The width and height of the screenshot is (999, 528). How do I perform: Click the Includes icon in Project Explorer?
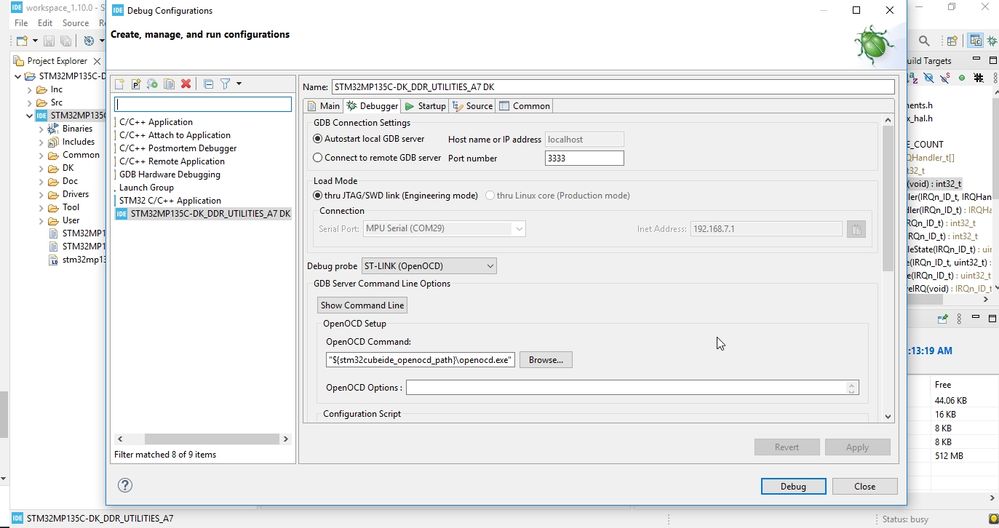coord(54,142)
